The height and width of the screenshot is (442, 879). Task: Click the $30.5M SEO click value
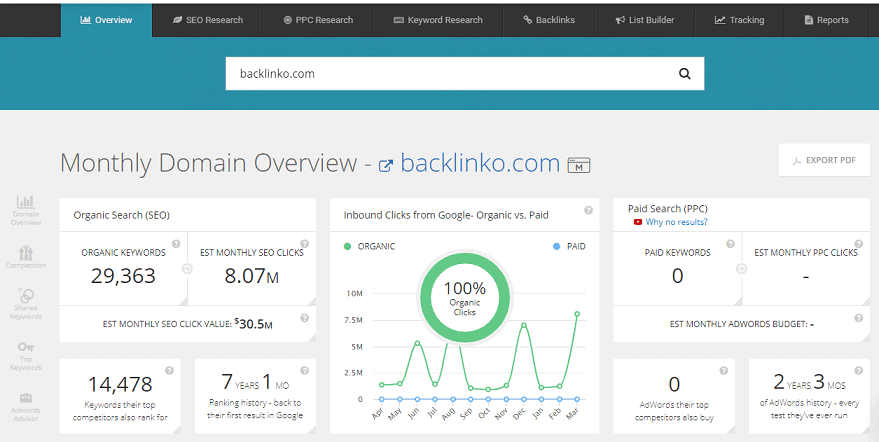(253, 324)
